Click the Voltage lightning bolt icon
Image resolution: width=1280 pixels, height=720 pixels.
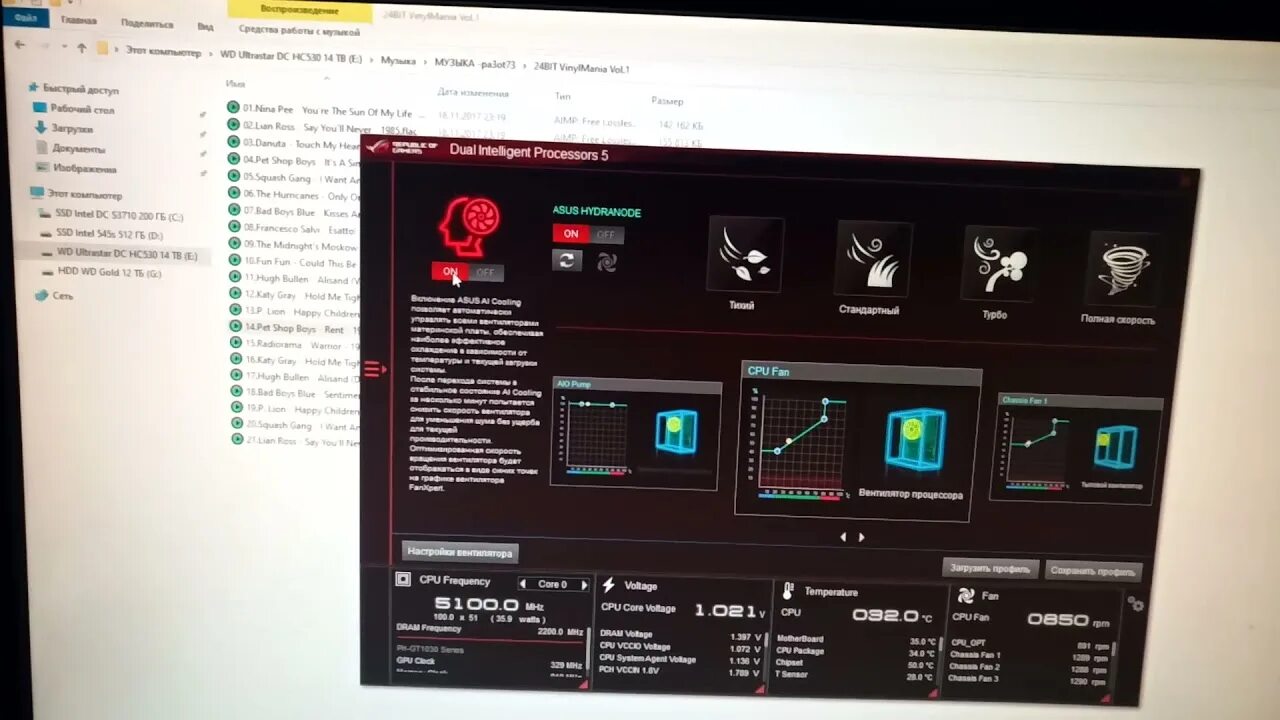(x=608, y=585)
